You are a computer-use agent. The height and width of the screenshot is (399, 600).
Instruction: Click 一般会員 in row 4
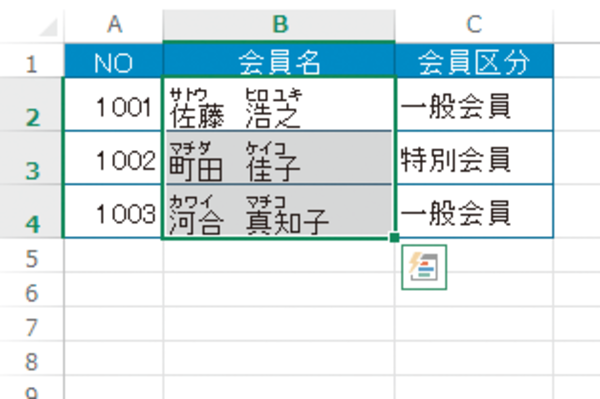tap(474, 212)
